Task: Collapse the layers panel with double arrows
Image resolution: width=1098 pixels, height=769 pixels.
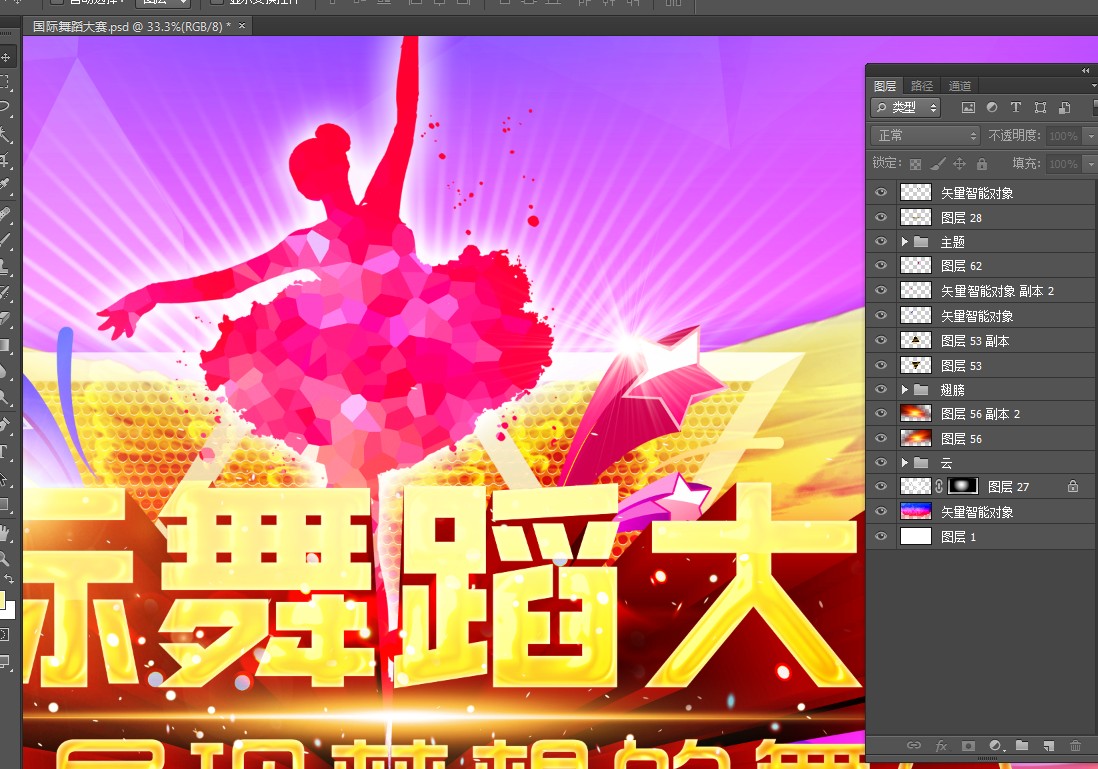Action: (1085, 70)
